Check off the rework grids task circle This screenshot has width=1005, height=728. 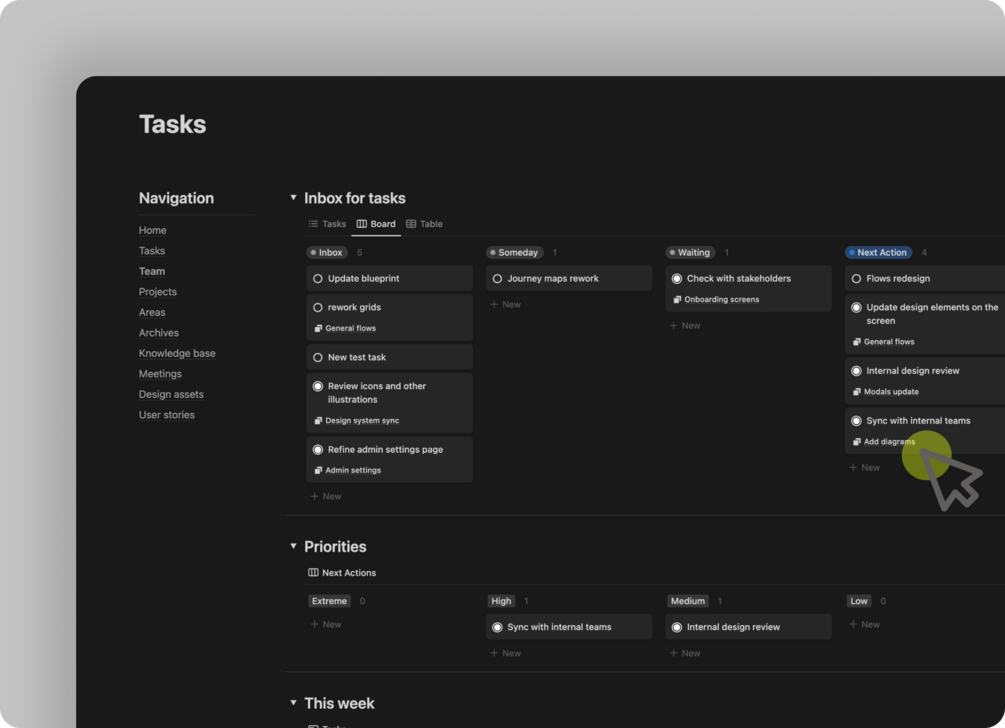318,308
